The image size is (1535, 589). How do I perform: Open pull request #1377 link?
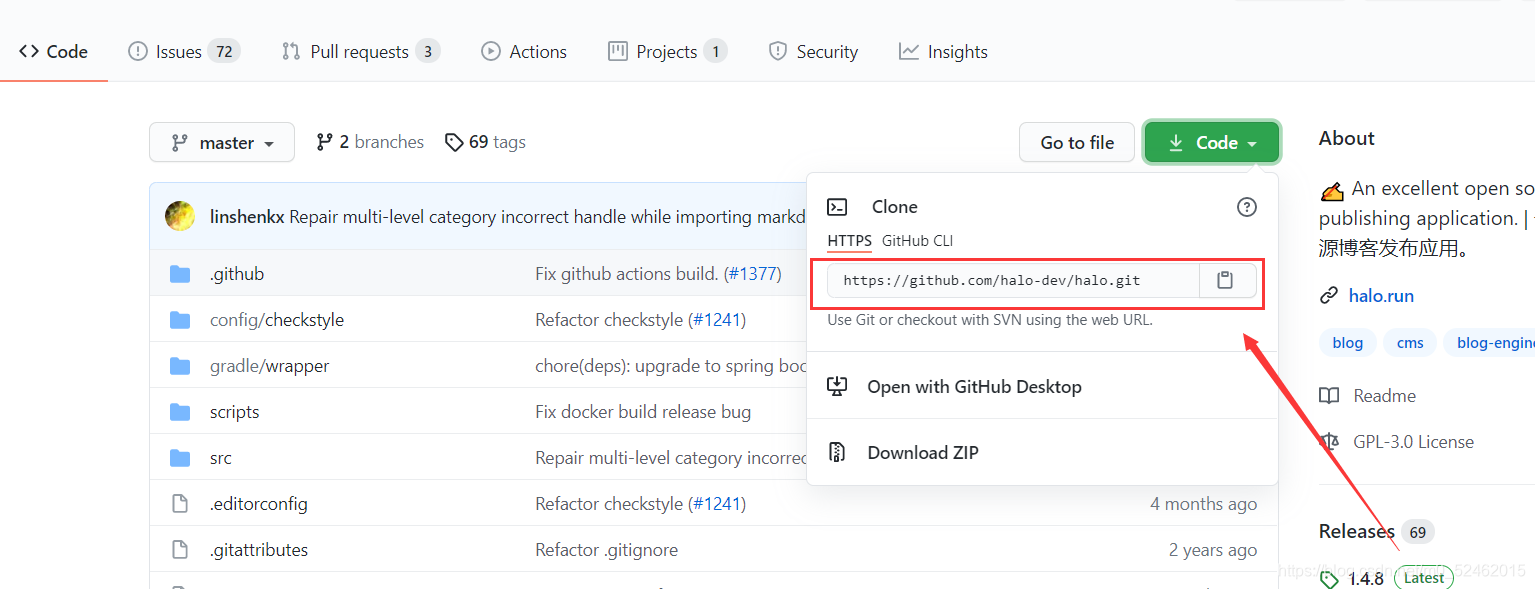point(752,274)
